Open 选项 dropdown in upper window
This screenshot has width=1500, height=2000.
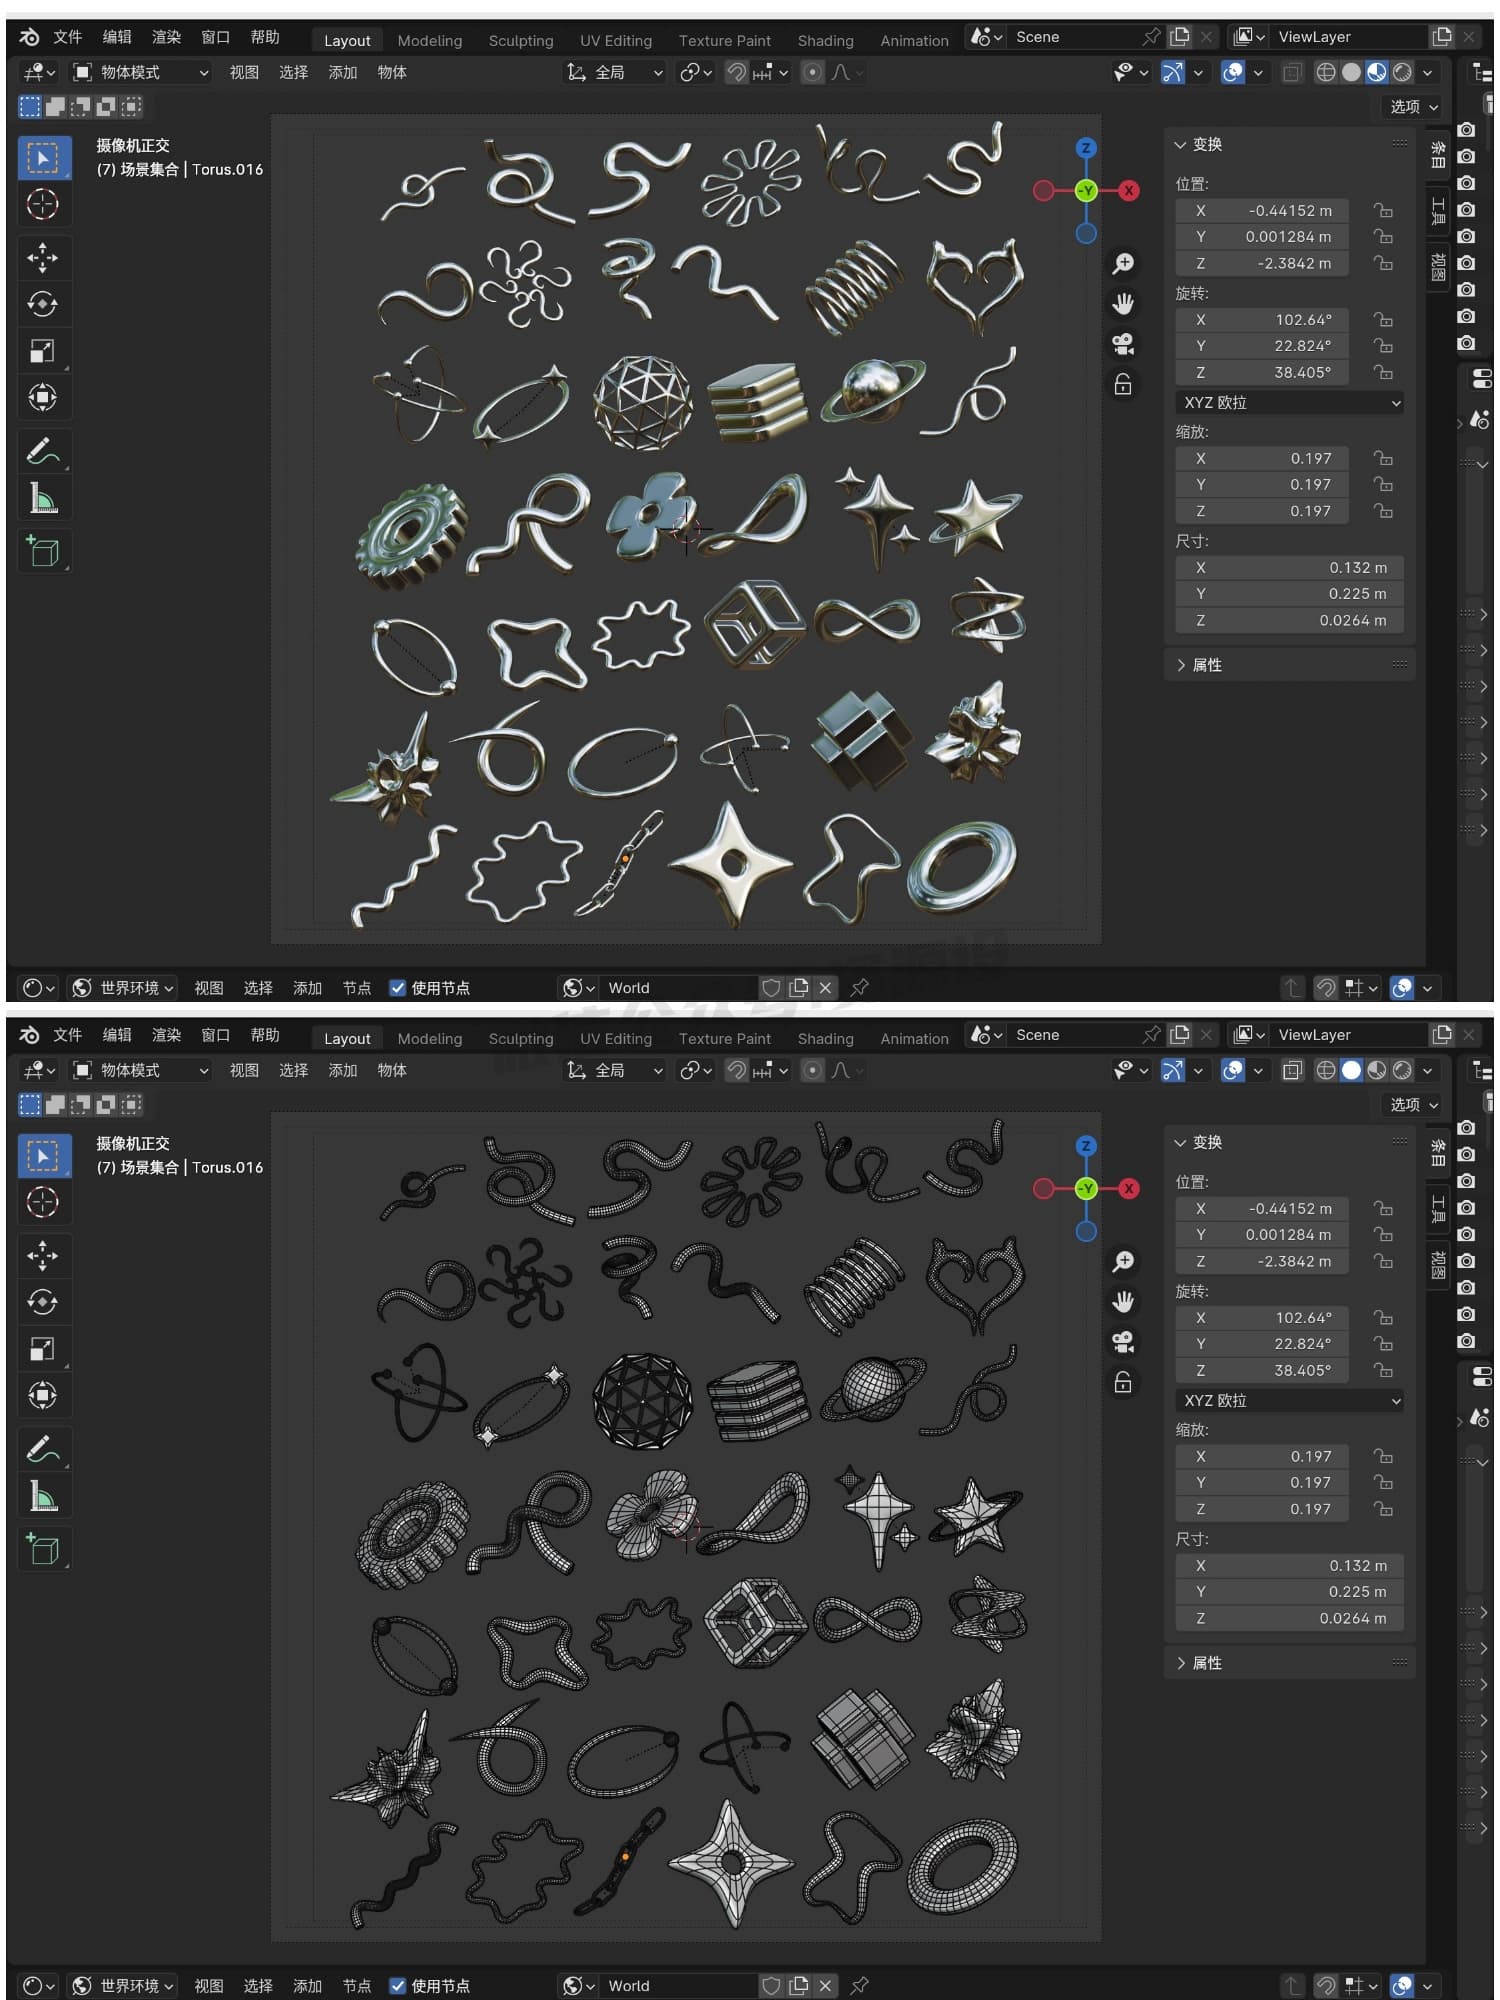(1414, 106)
